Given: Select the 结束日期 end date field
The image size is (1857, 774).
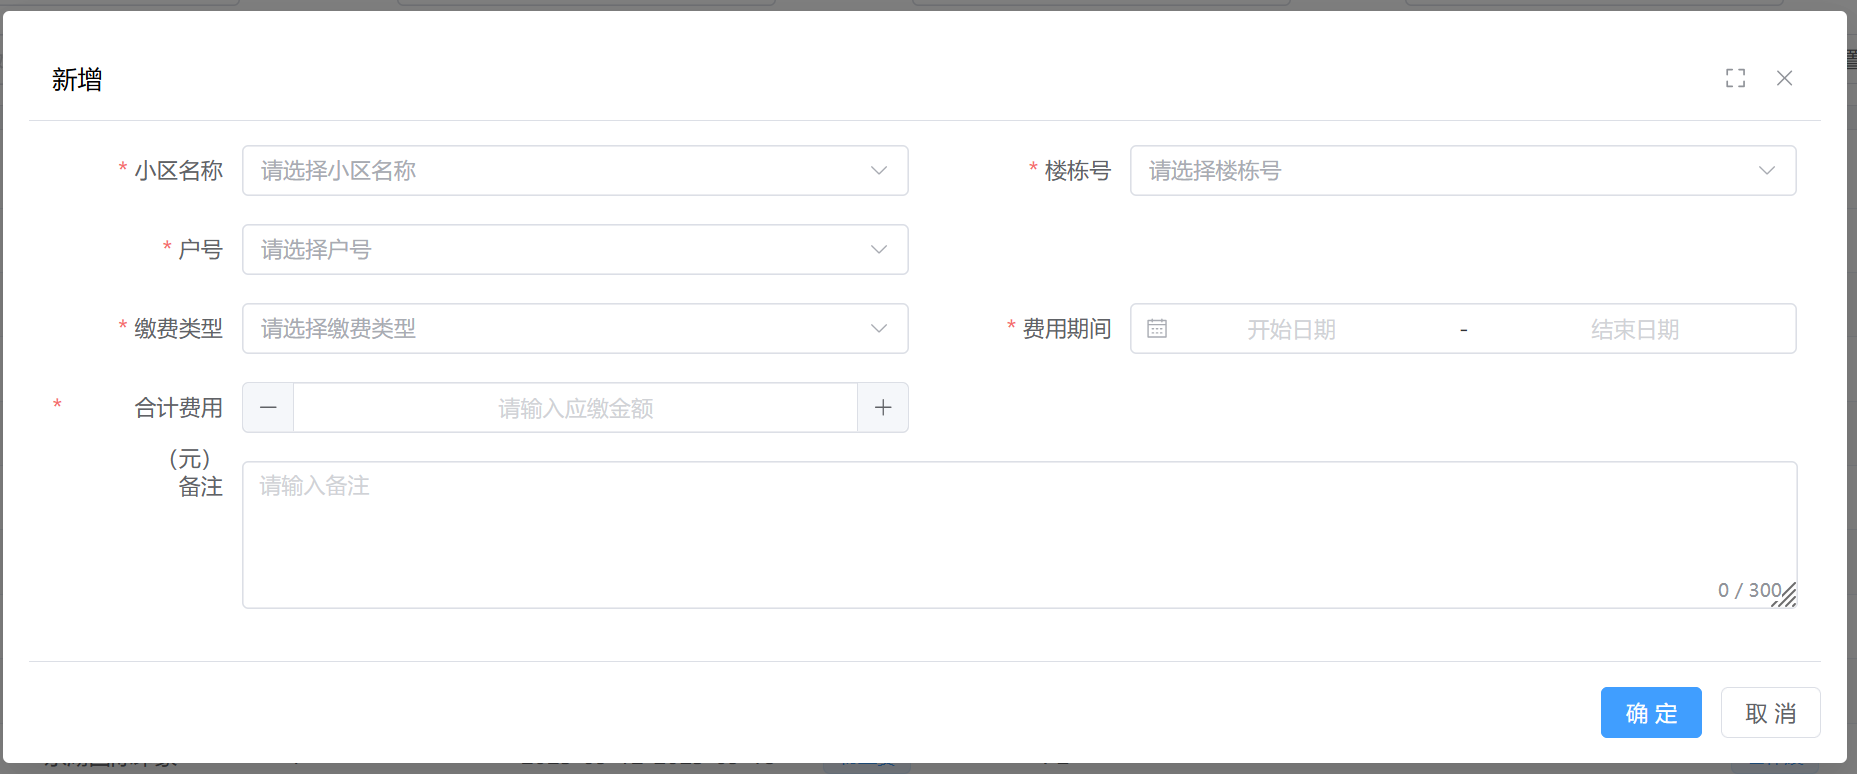Looking at the screenshot, I should pos(1634,329).
